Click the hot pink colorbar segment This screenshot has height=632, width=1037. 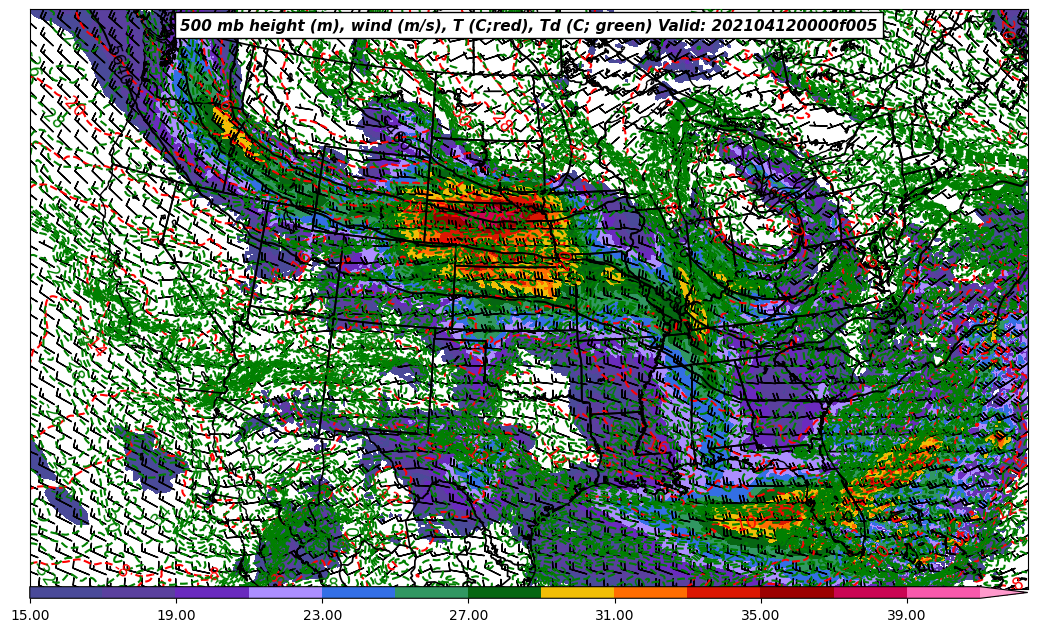tap(942, 592)
